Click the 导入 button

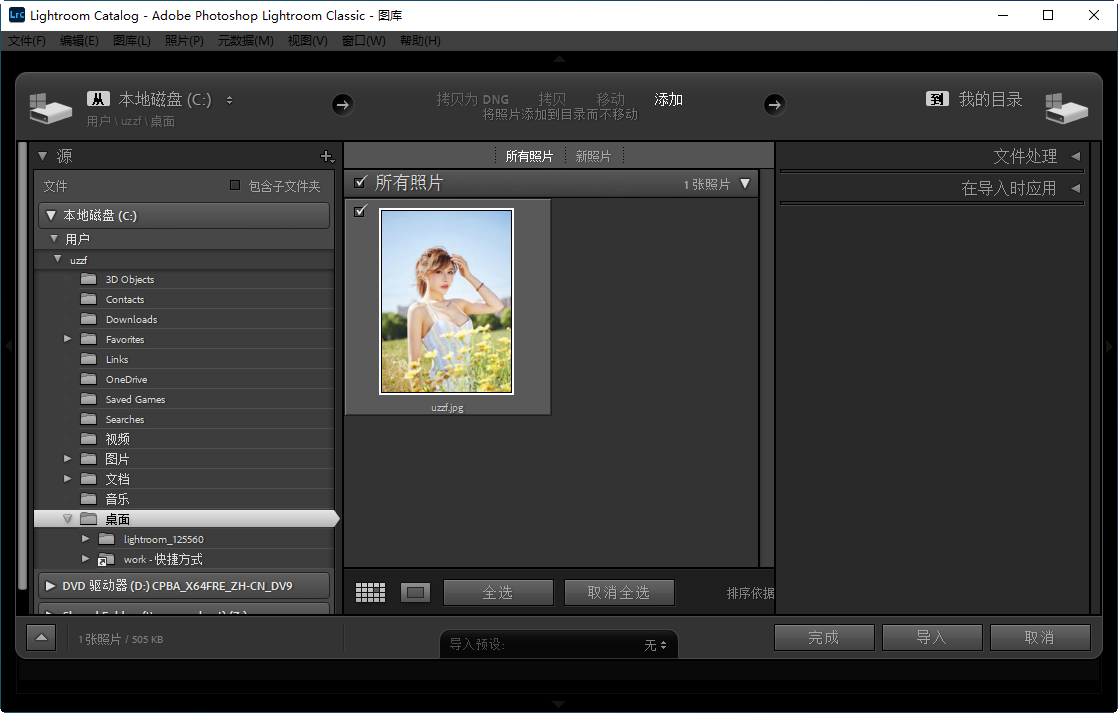click(931, 637)
